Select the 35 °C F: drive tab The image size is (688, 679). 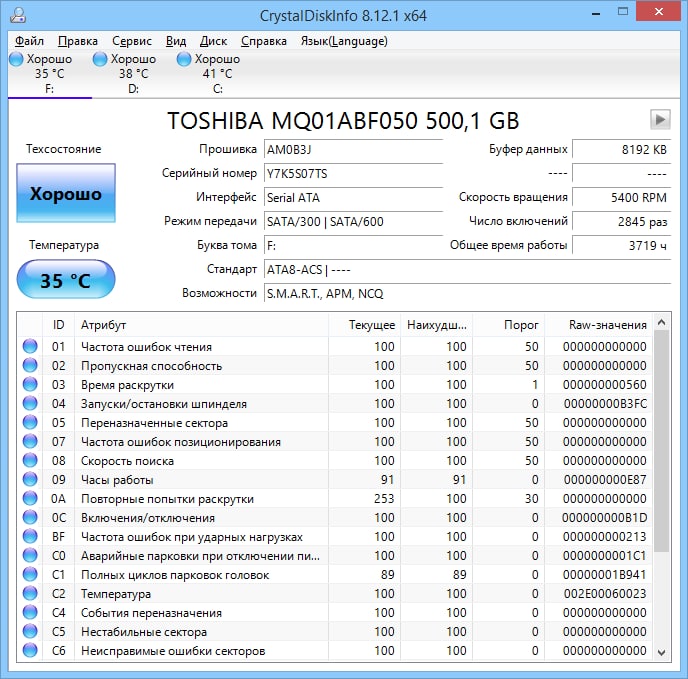[50, 73]
